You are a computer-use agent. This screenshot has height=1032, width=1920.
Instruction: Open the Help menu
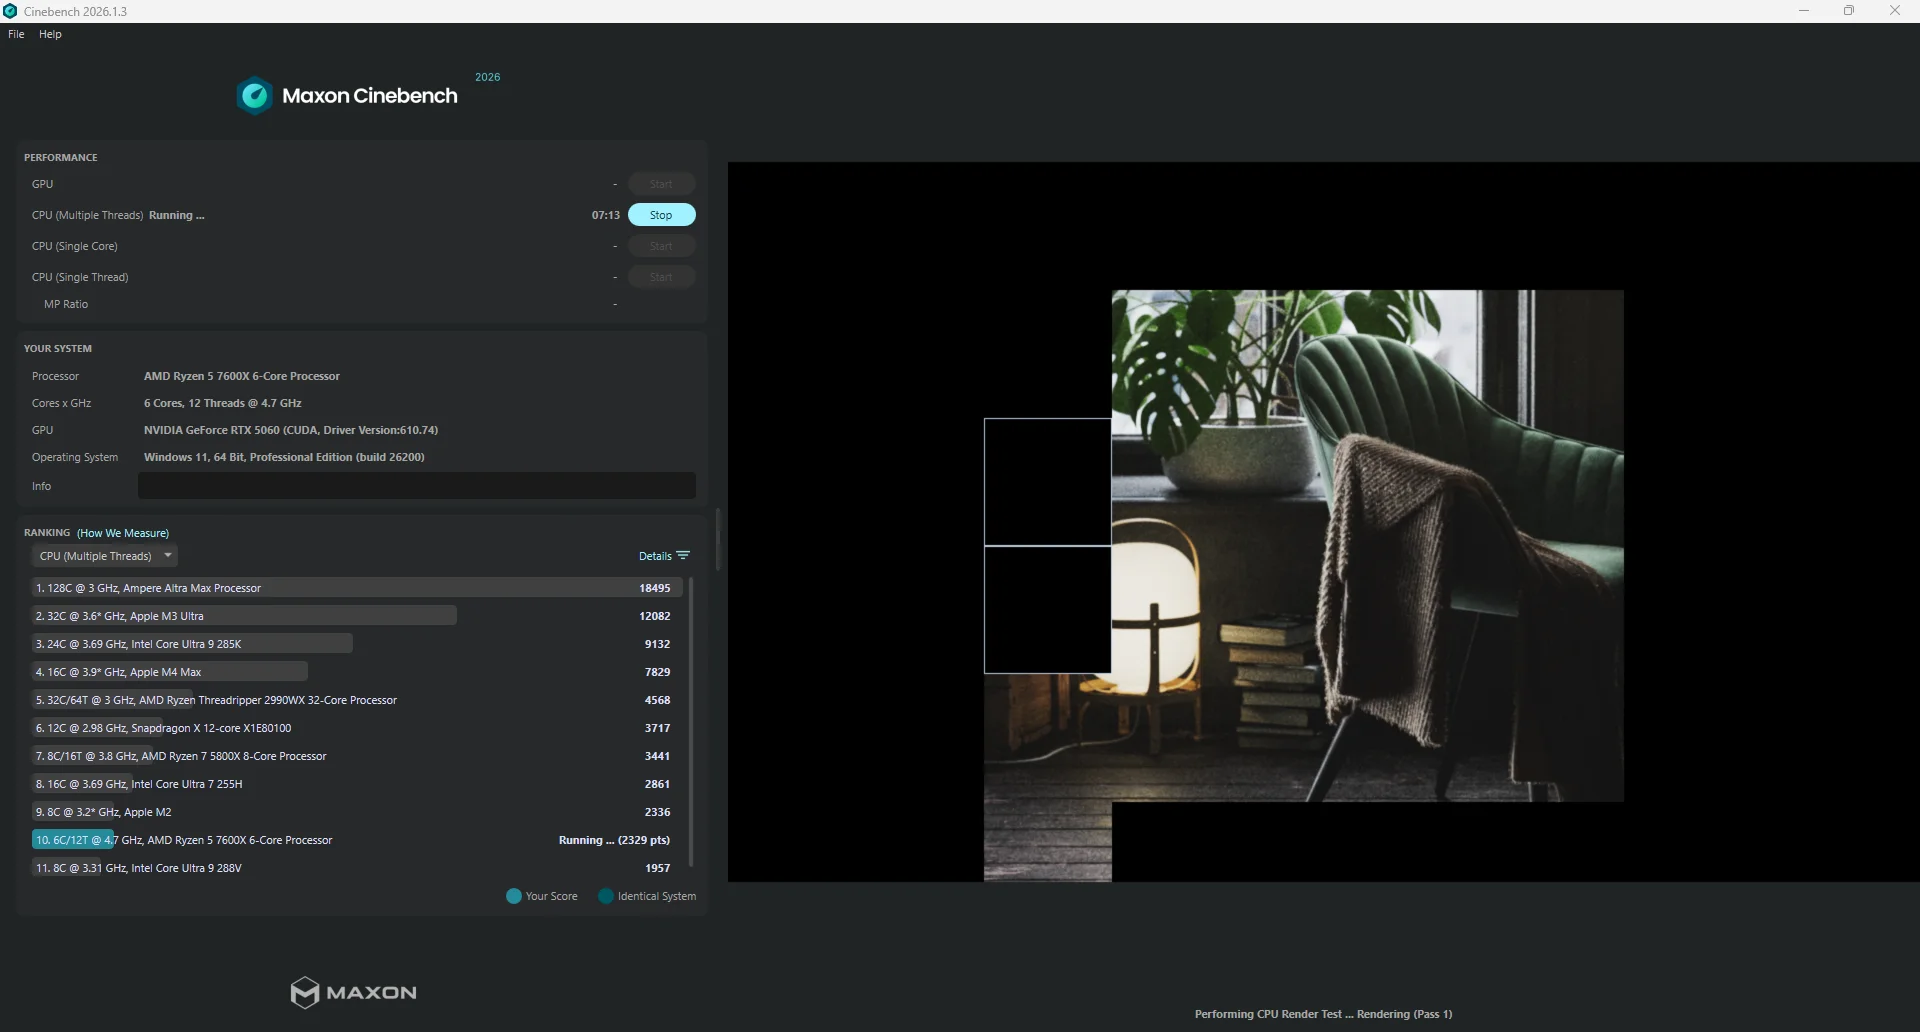pyautogui.click(x=50, y=34)
